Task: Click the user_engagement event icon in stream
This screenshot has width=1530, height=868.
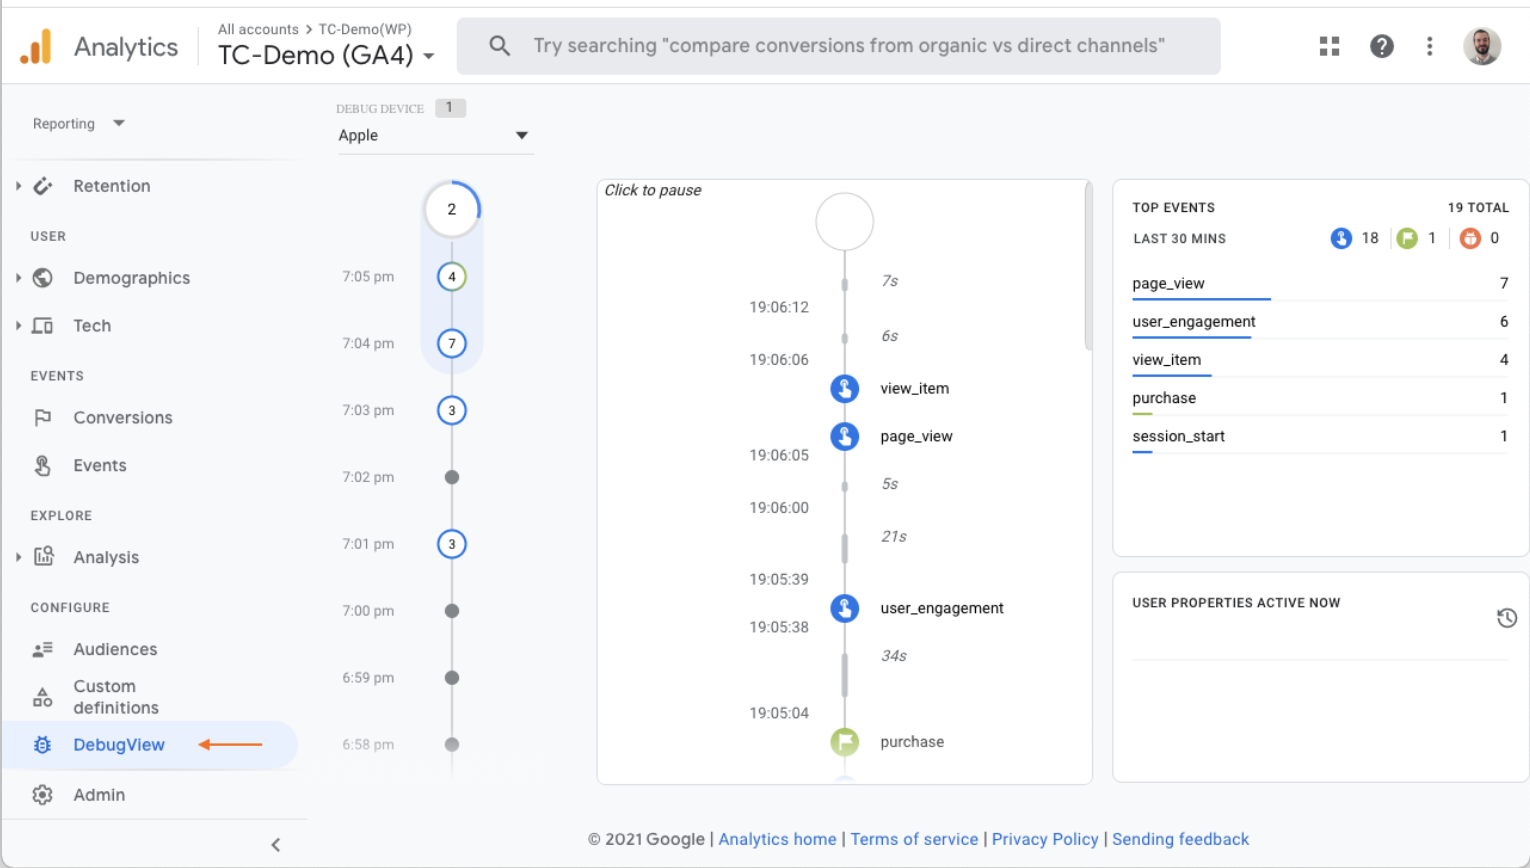Action: pos(845,608)
